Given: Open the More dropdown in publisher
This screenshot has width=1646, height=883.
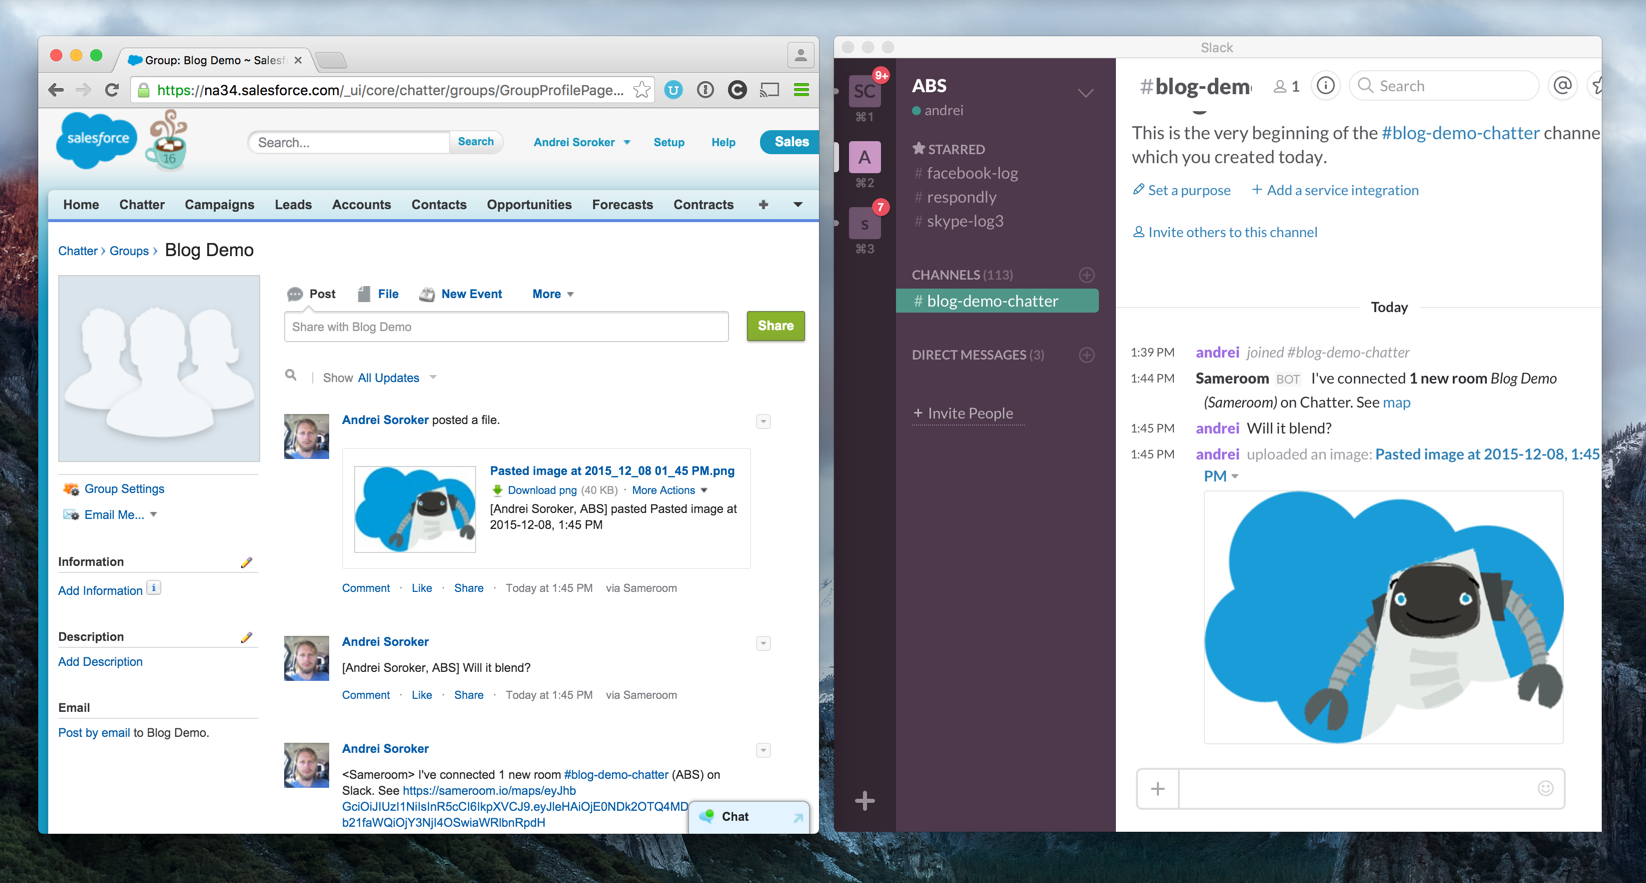Looking at the screenshot, I should (x=553, y=294).
